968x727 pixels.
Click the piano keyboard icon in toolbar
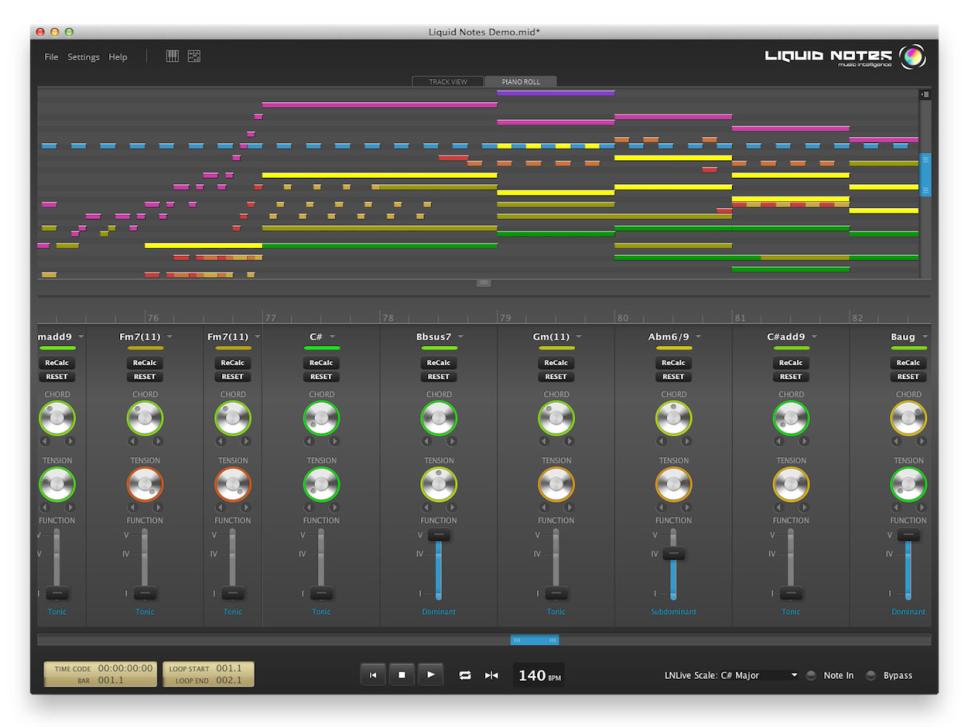point(172,57)
